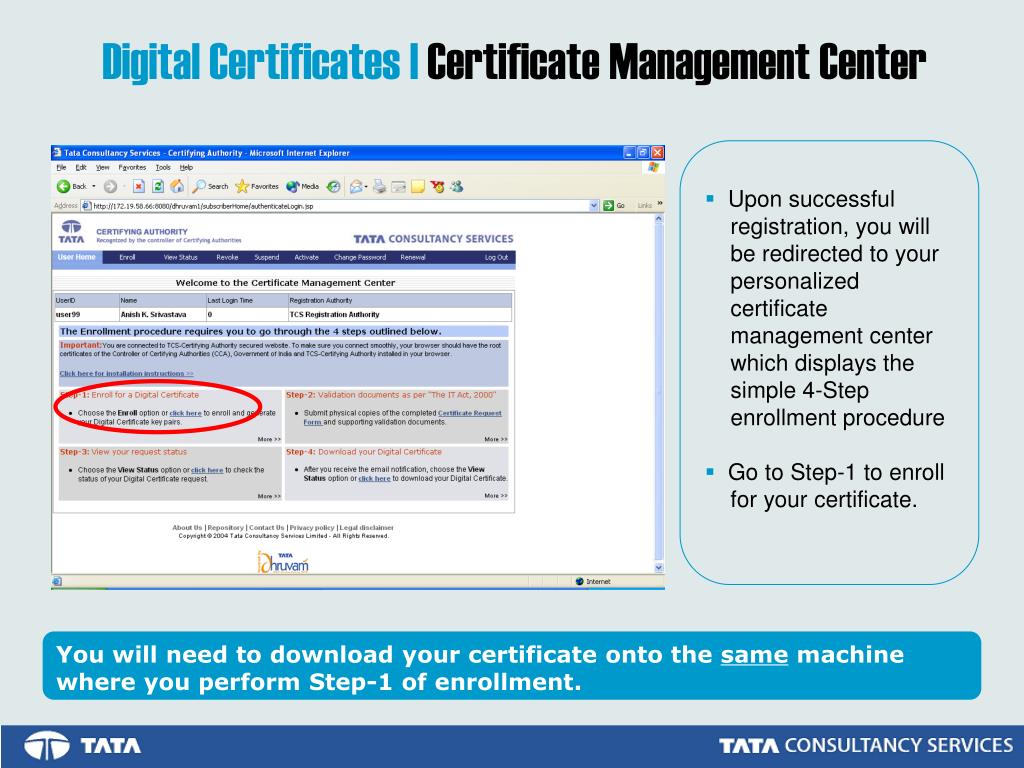Click 'click here' link in Step-1 Enroll
This screenshot has height=768, width=1024.
(x=185, y=413)
